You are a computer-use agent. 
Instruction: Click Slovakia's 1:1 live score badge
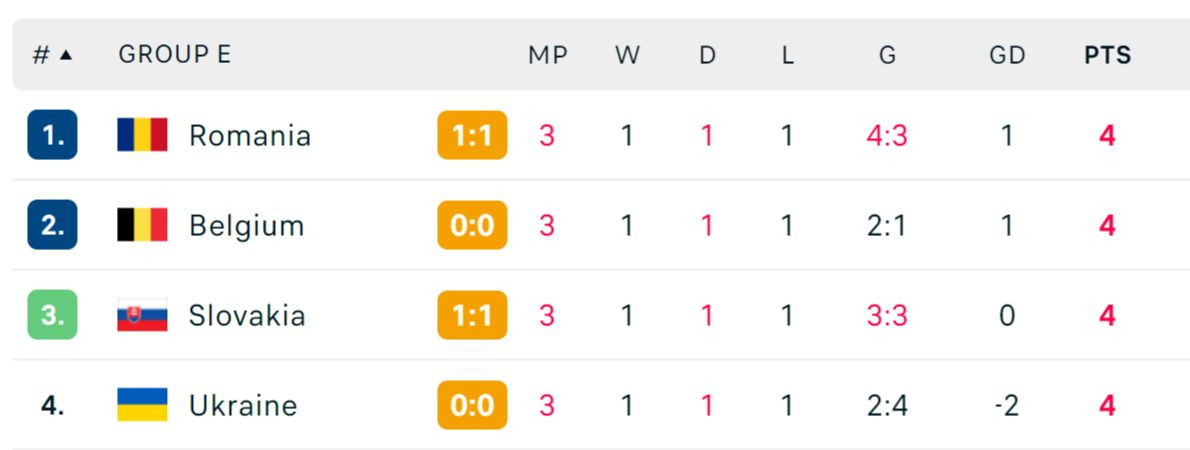click(x=472, y=315)
